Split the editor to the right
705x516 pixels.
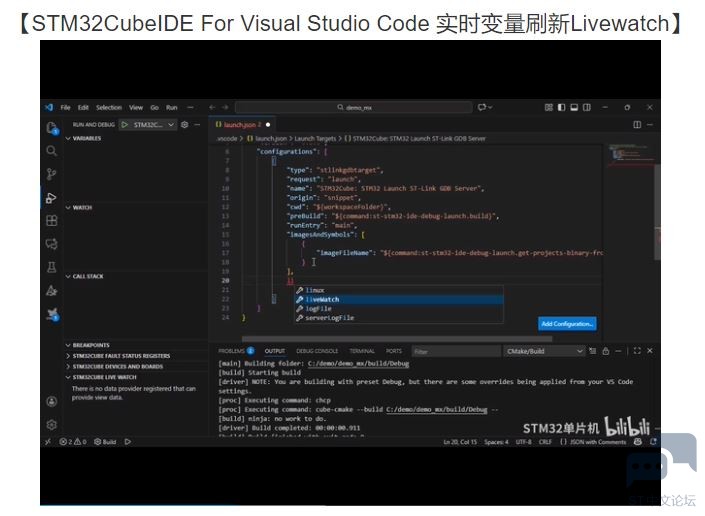(x=637, y=124)
